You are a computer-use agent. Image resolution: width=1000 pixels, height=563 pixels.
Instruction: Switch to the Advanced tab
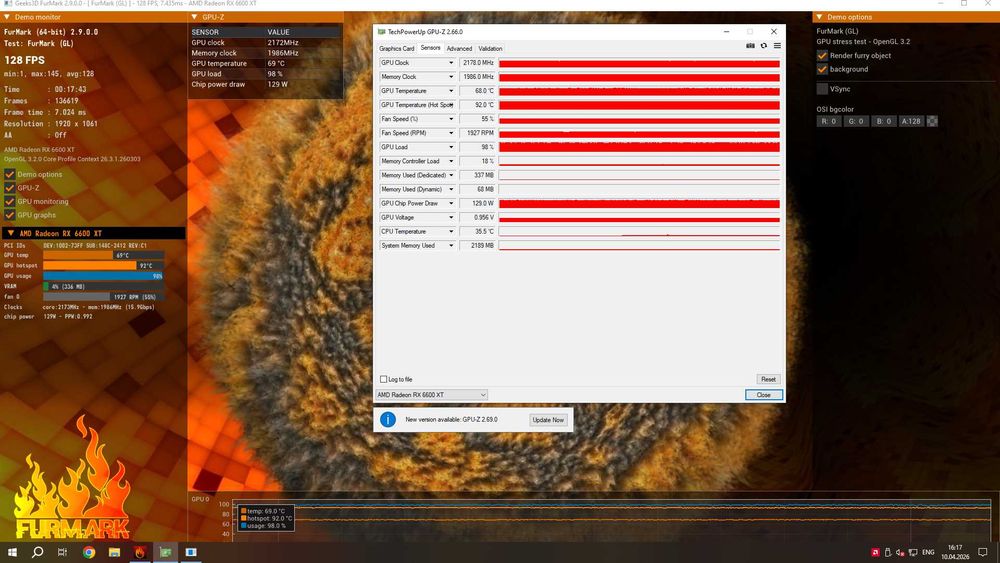(x=459, y=48)
